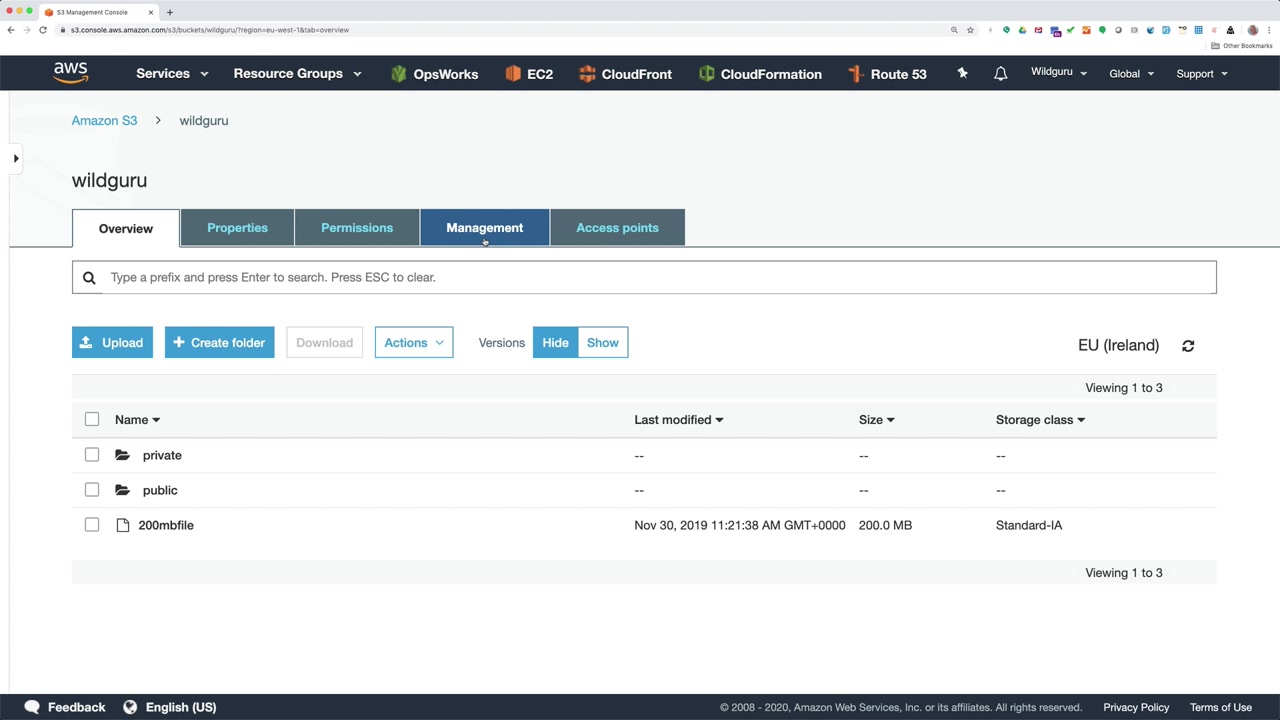Set Versions to Show

pos(603,343)
